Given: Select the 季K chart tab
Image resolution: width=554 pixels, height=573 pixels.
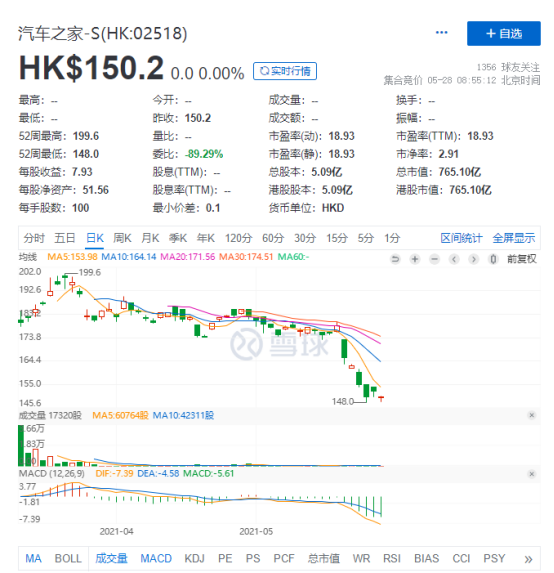Looking at the screenshot, I should point(178,238).
